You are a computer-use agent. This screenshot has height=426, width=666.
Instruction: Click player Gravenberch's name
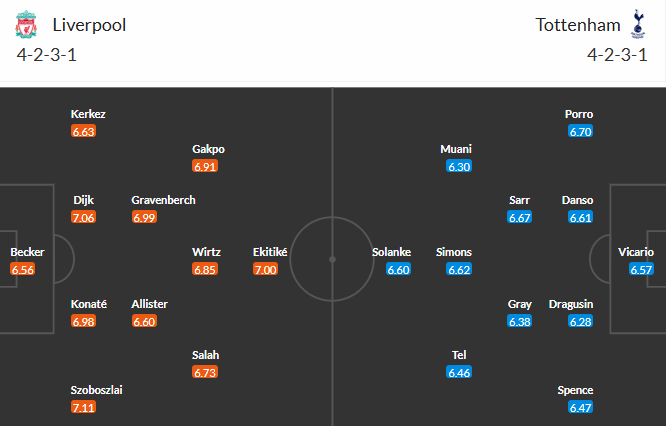163,200
